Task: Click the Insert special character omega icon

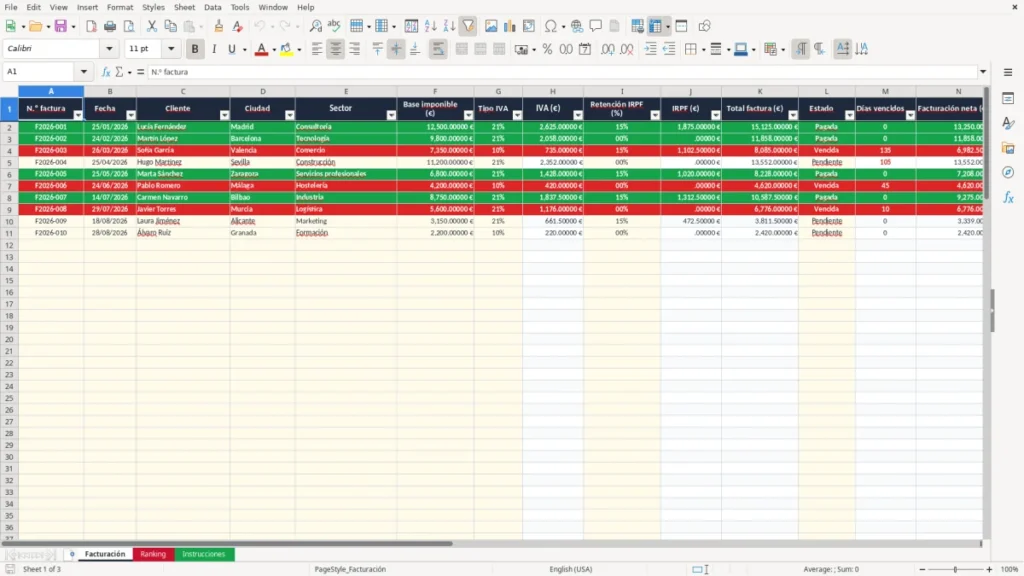Action: 551,26
